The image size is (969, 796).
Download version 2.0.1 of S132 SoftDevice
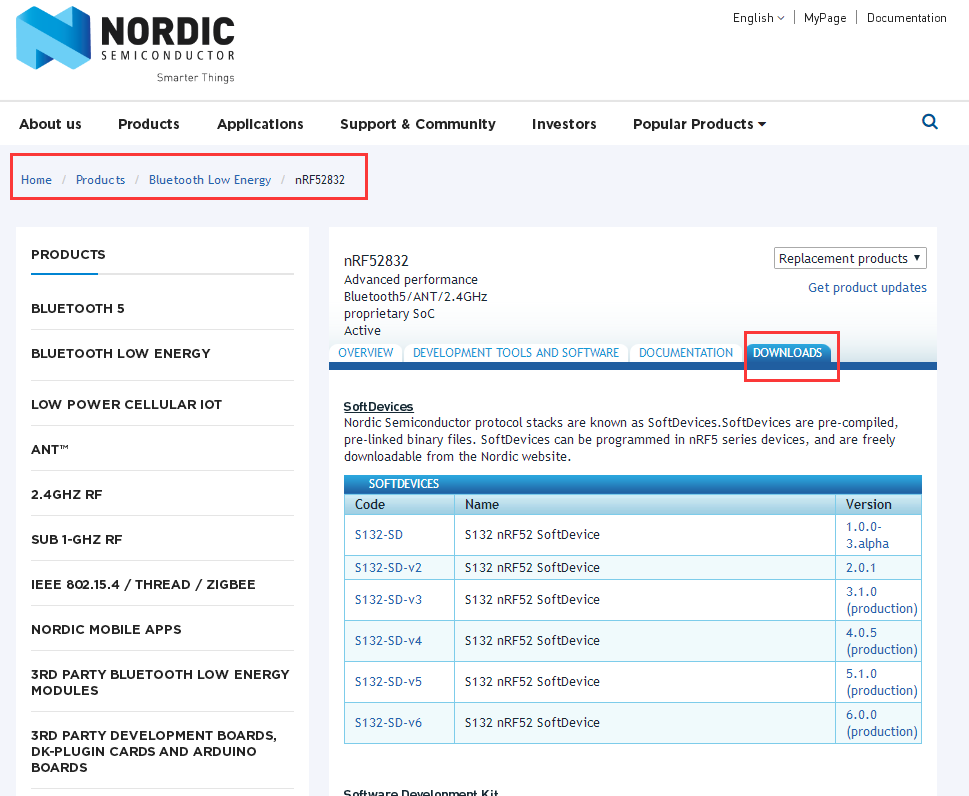point(860,567)
